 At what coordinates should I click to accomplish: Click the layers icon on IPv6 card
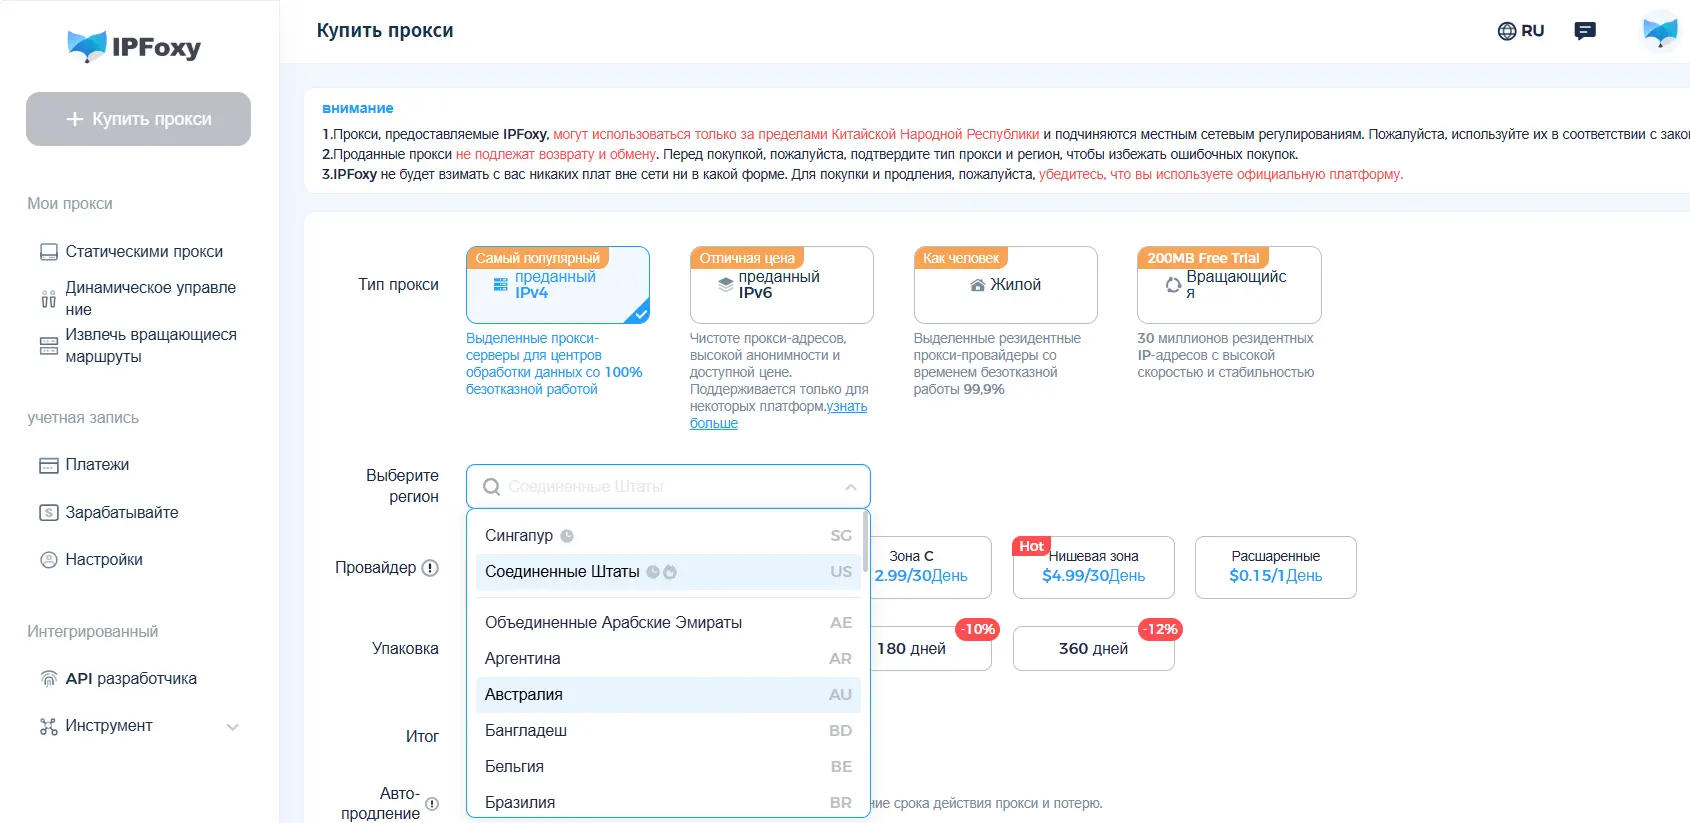click(726, 285)
